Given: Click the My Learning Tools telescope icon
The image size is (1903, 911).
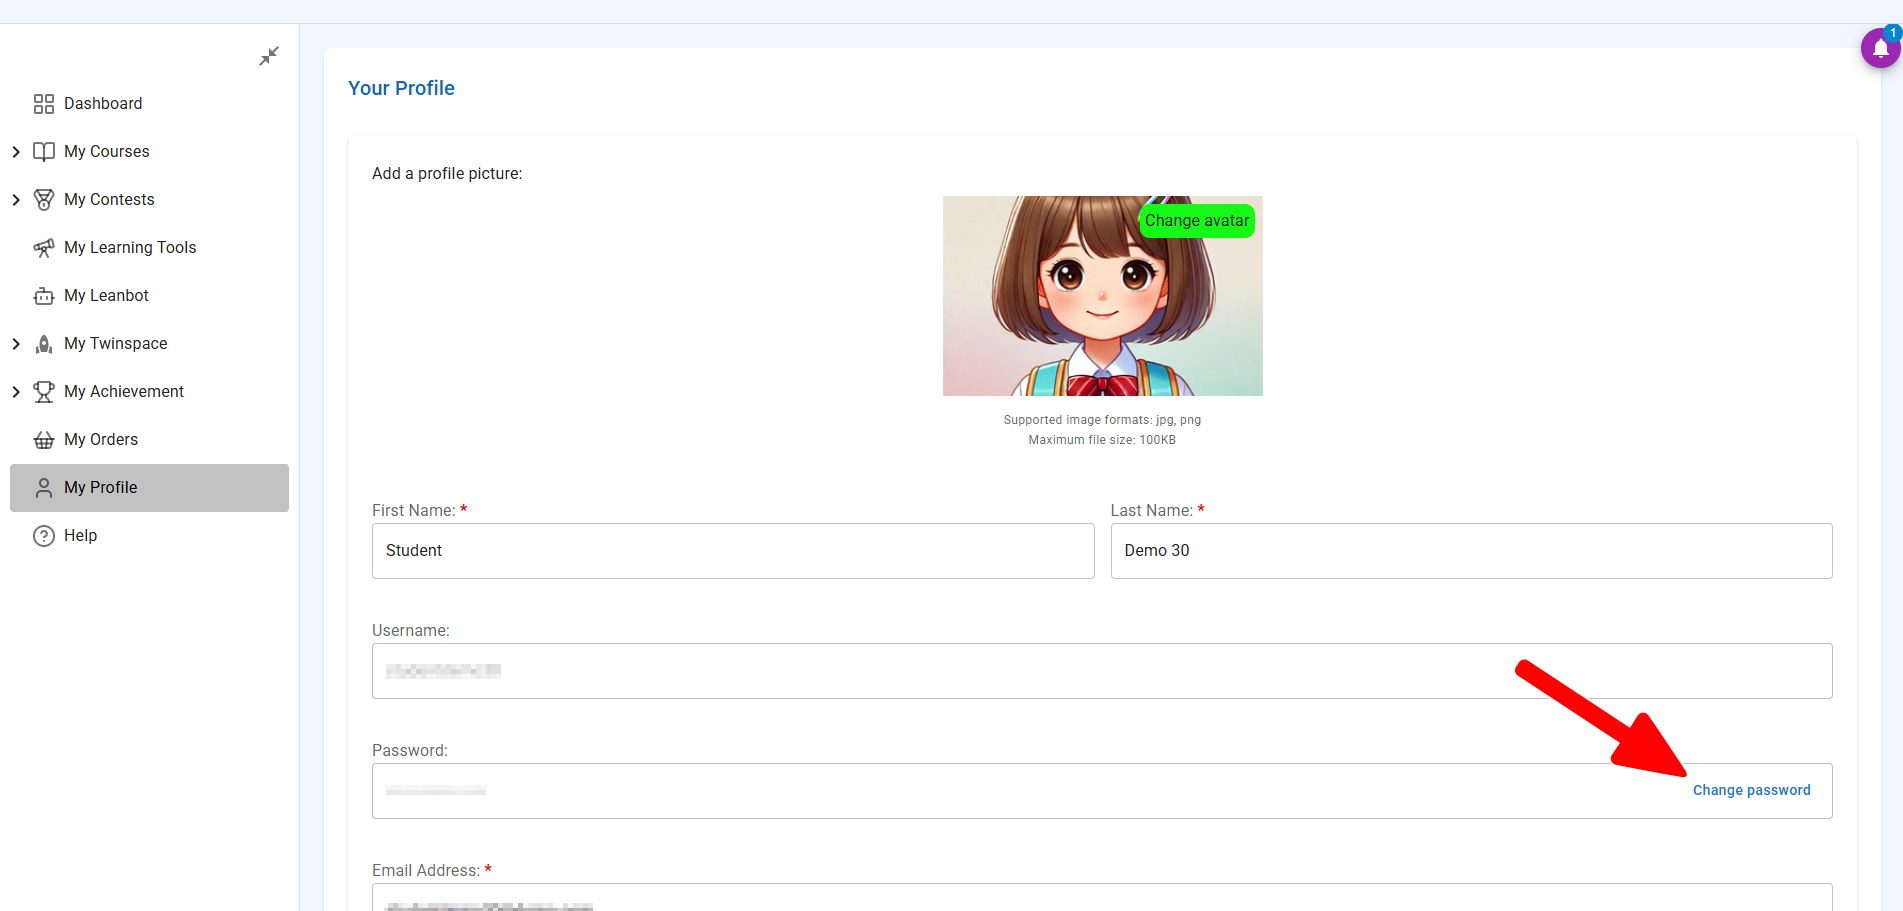Looking at the screenshot, I should tap(44, 248).
